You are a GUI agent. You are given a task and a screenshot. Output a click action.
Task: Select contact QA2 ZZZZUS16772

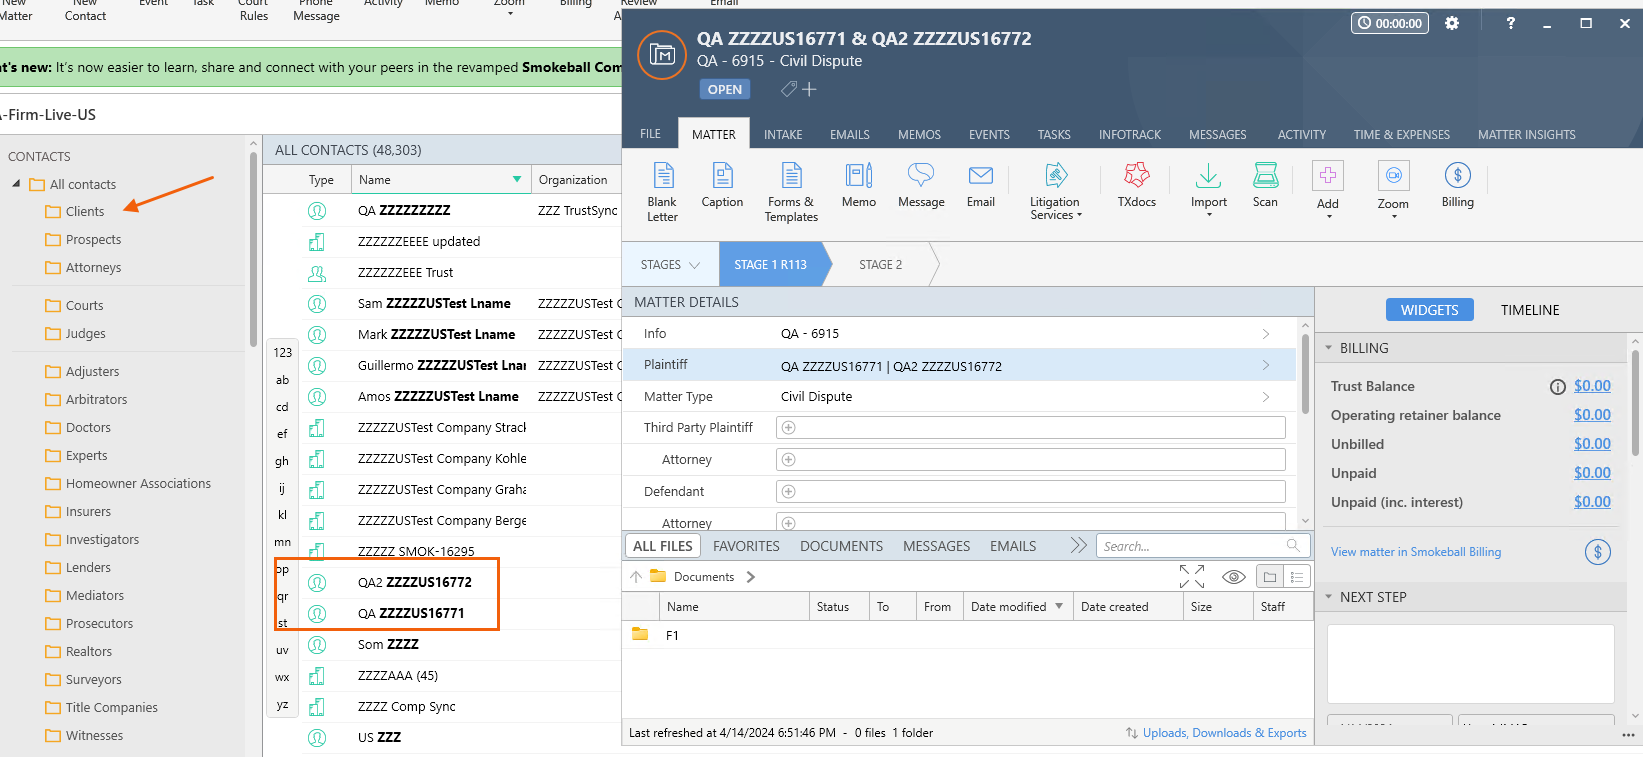pos(415,582)
